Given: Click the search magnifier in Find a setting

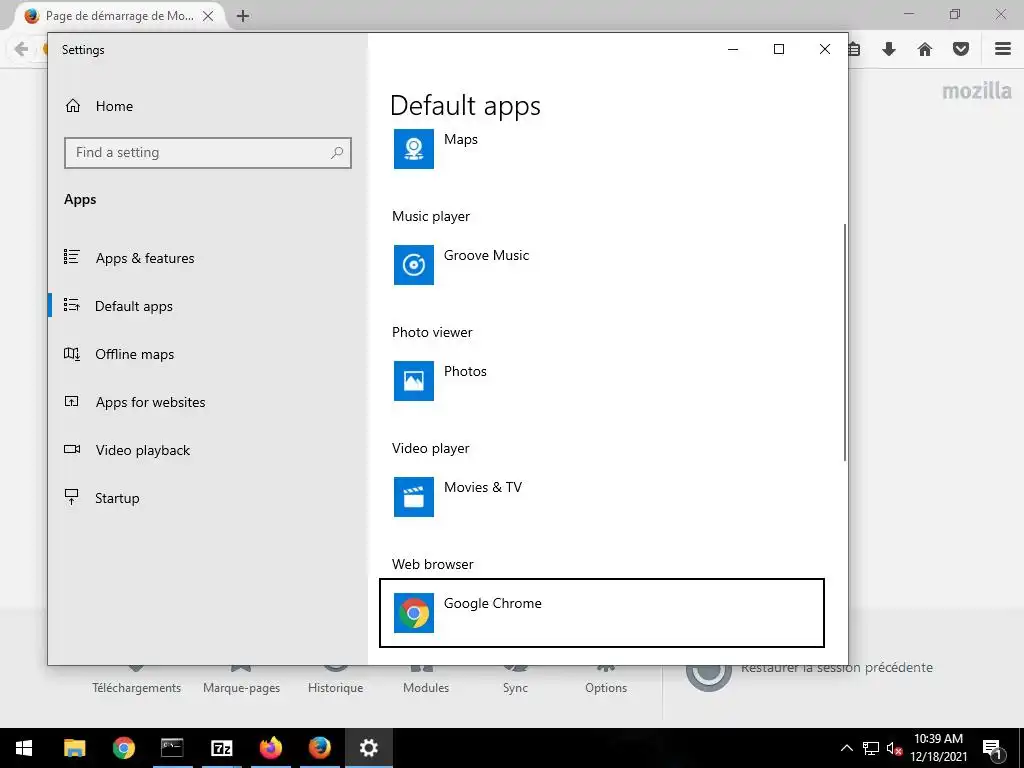Looking at the screenshot, I should pos(336,153).
